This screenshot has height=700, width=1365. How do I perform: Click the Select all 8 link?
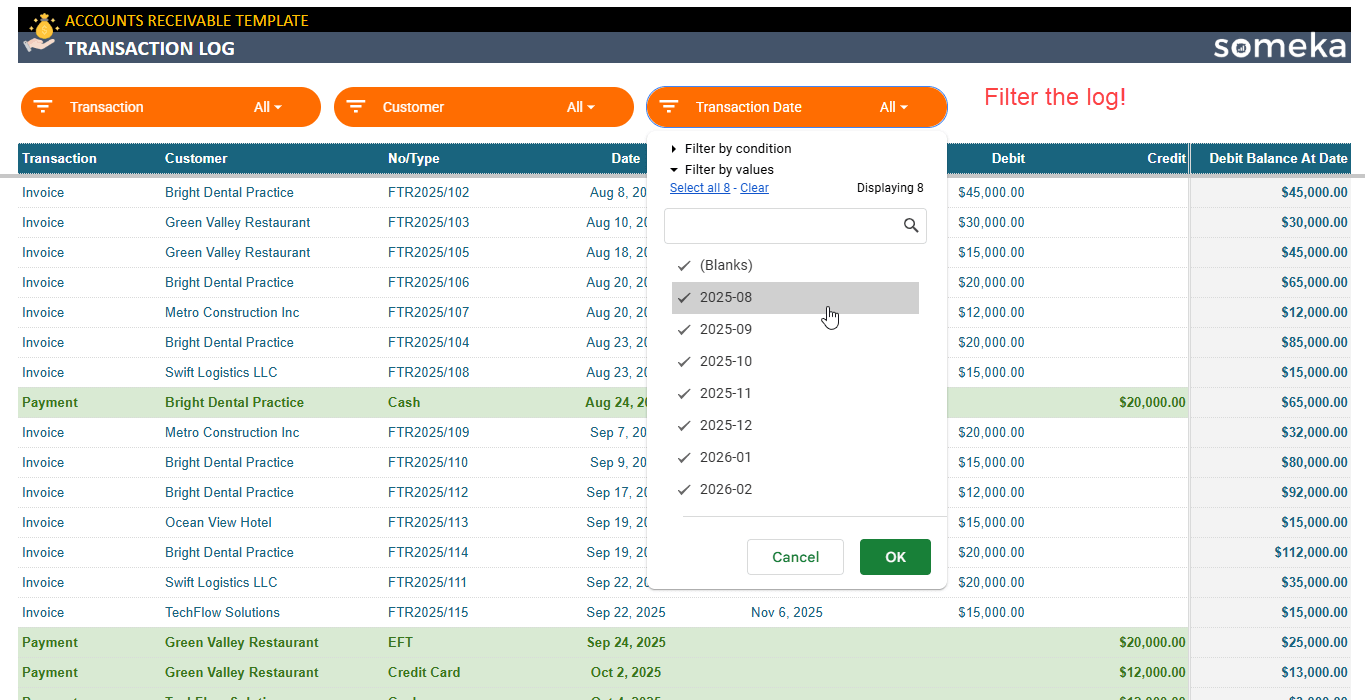pos(699,187)
